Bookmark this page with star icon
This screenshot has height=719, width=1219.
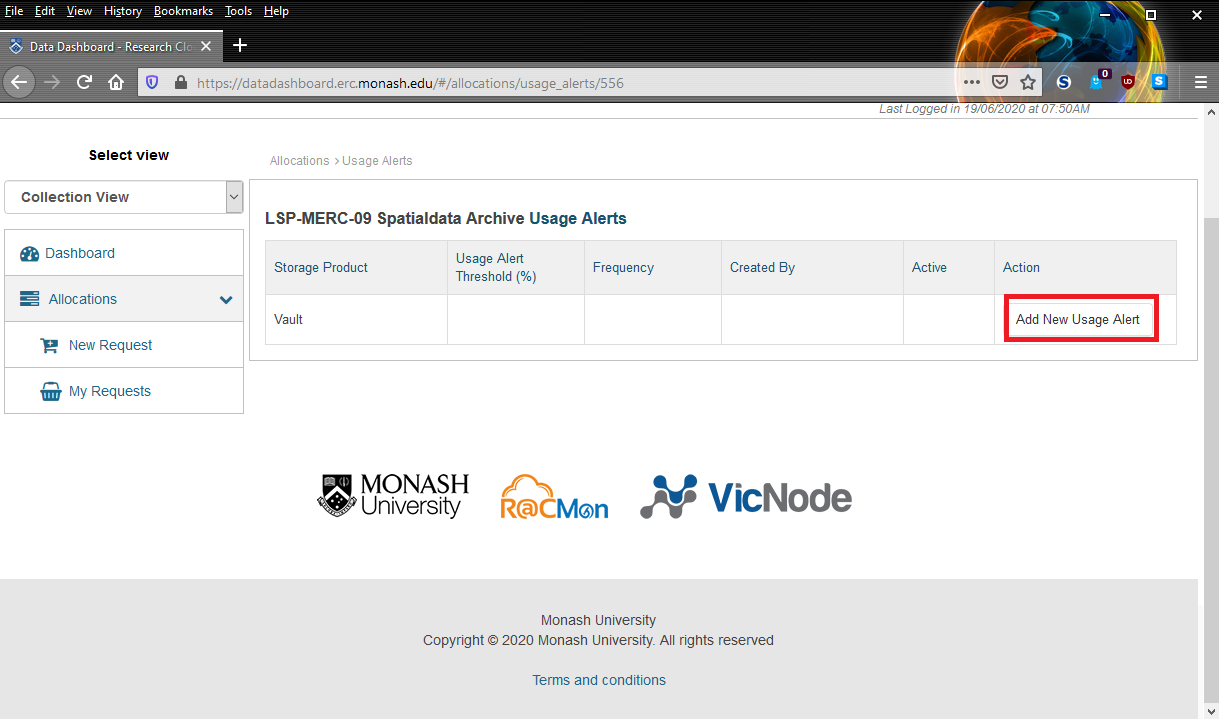click(1028, 82)
